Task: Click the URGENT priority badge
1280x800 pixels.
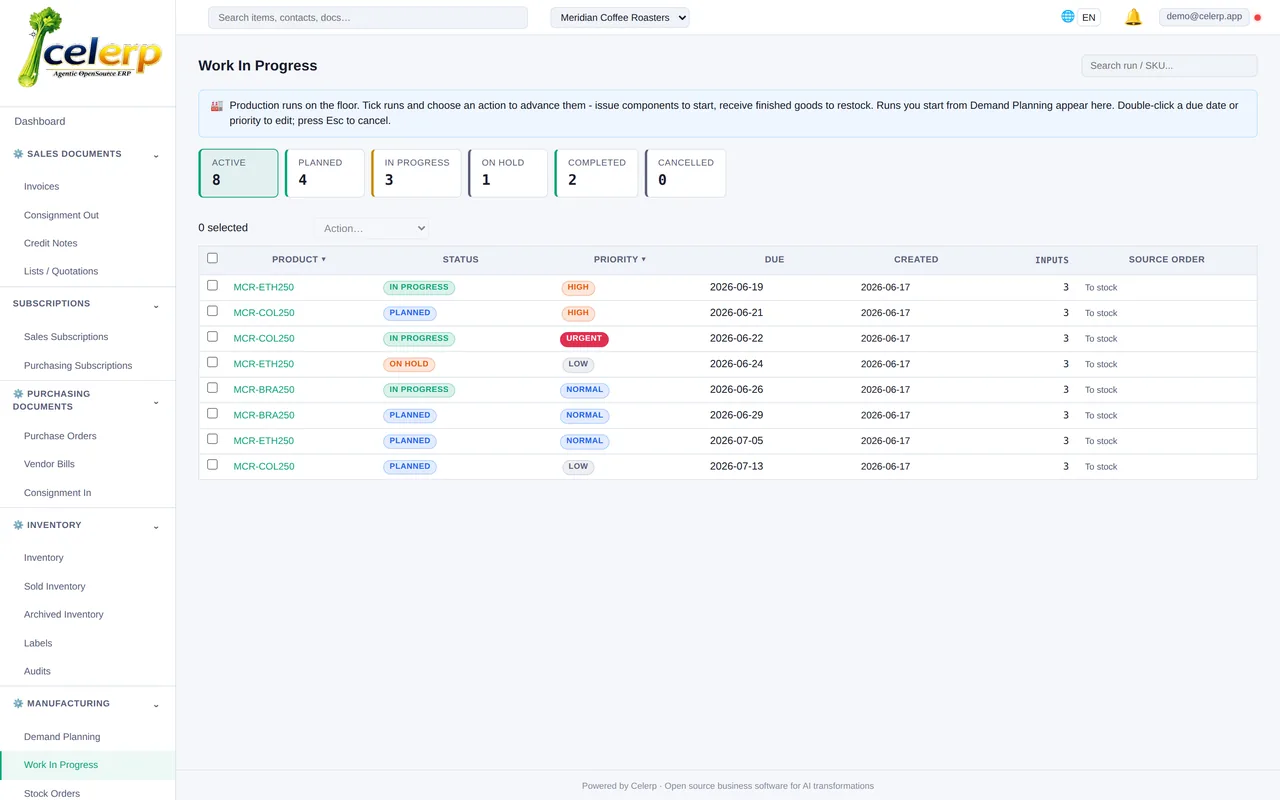Action: click(x=584, y=339)
